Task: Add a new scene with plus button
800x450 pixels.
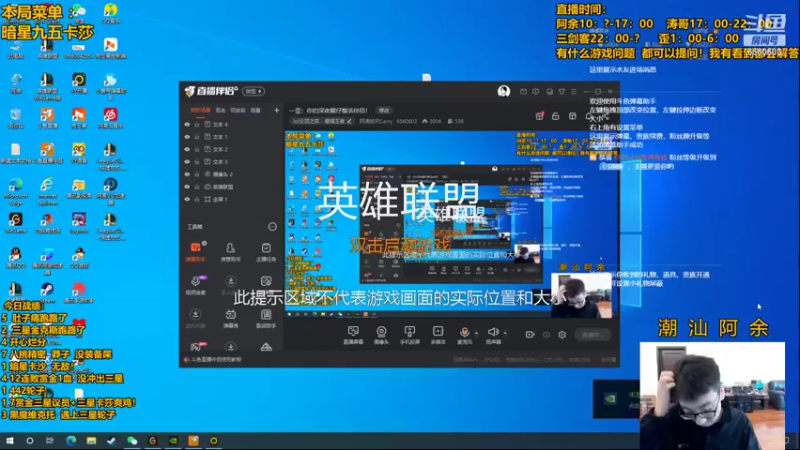Action: pyautogui.click(x=277, y=110)
